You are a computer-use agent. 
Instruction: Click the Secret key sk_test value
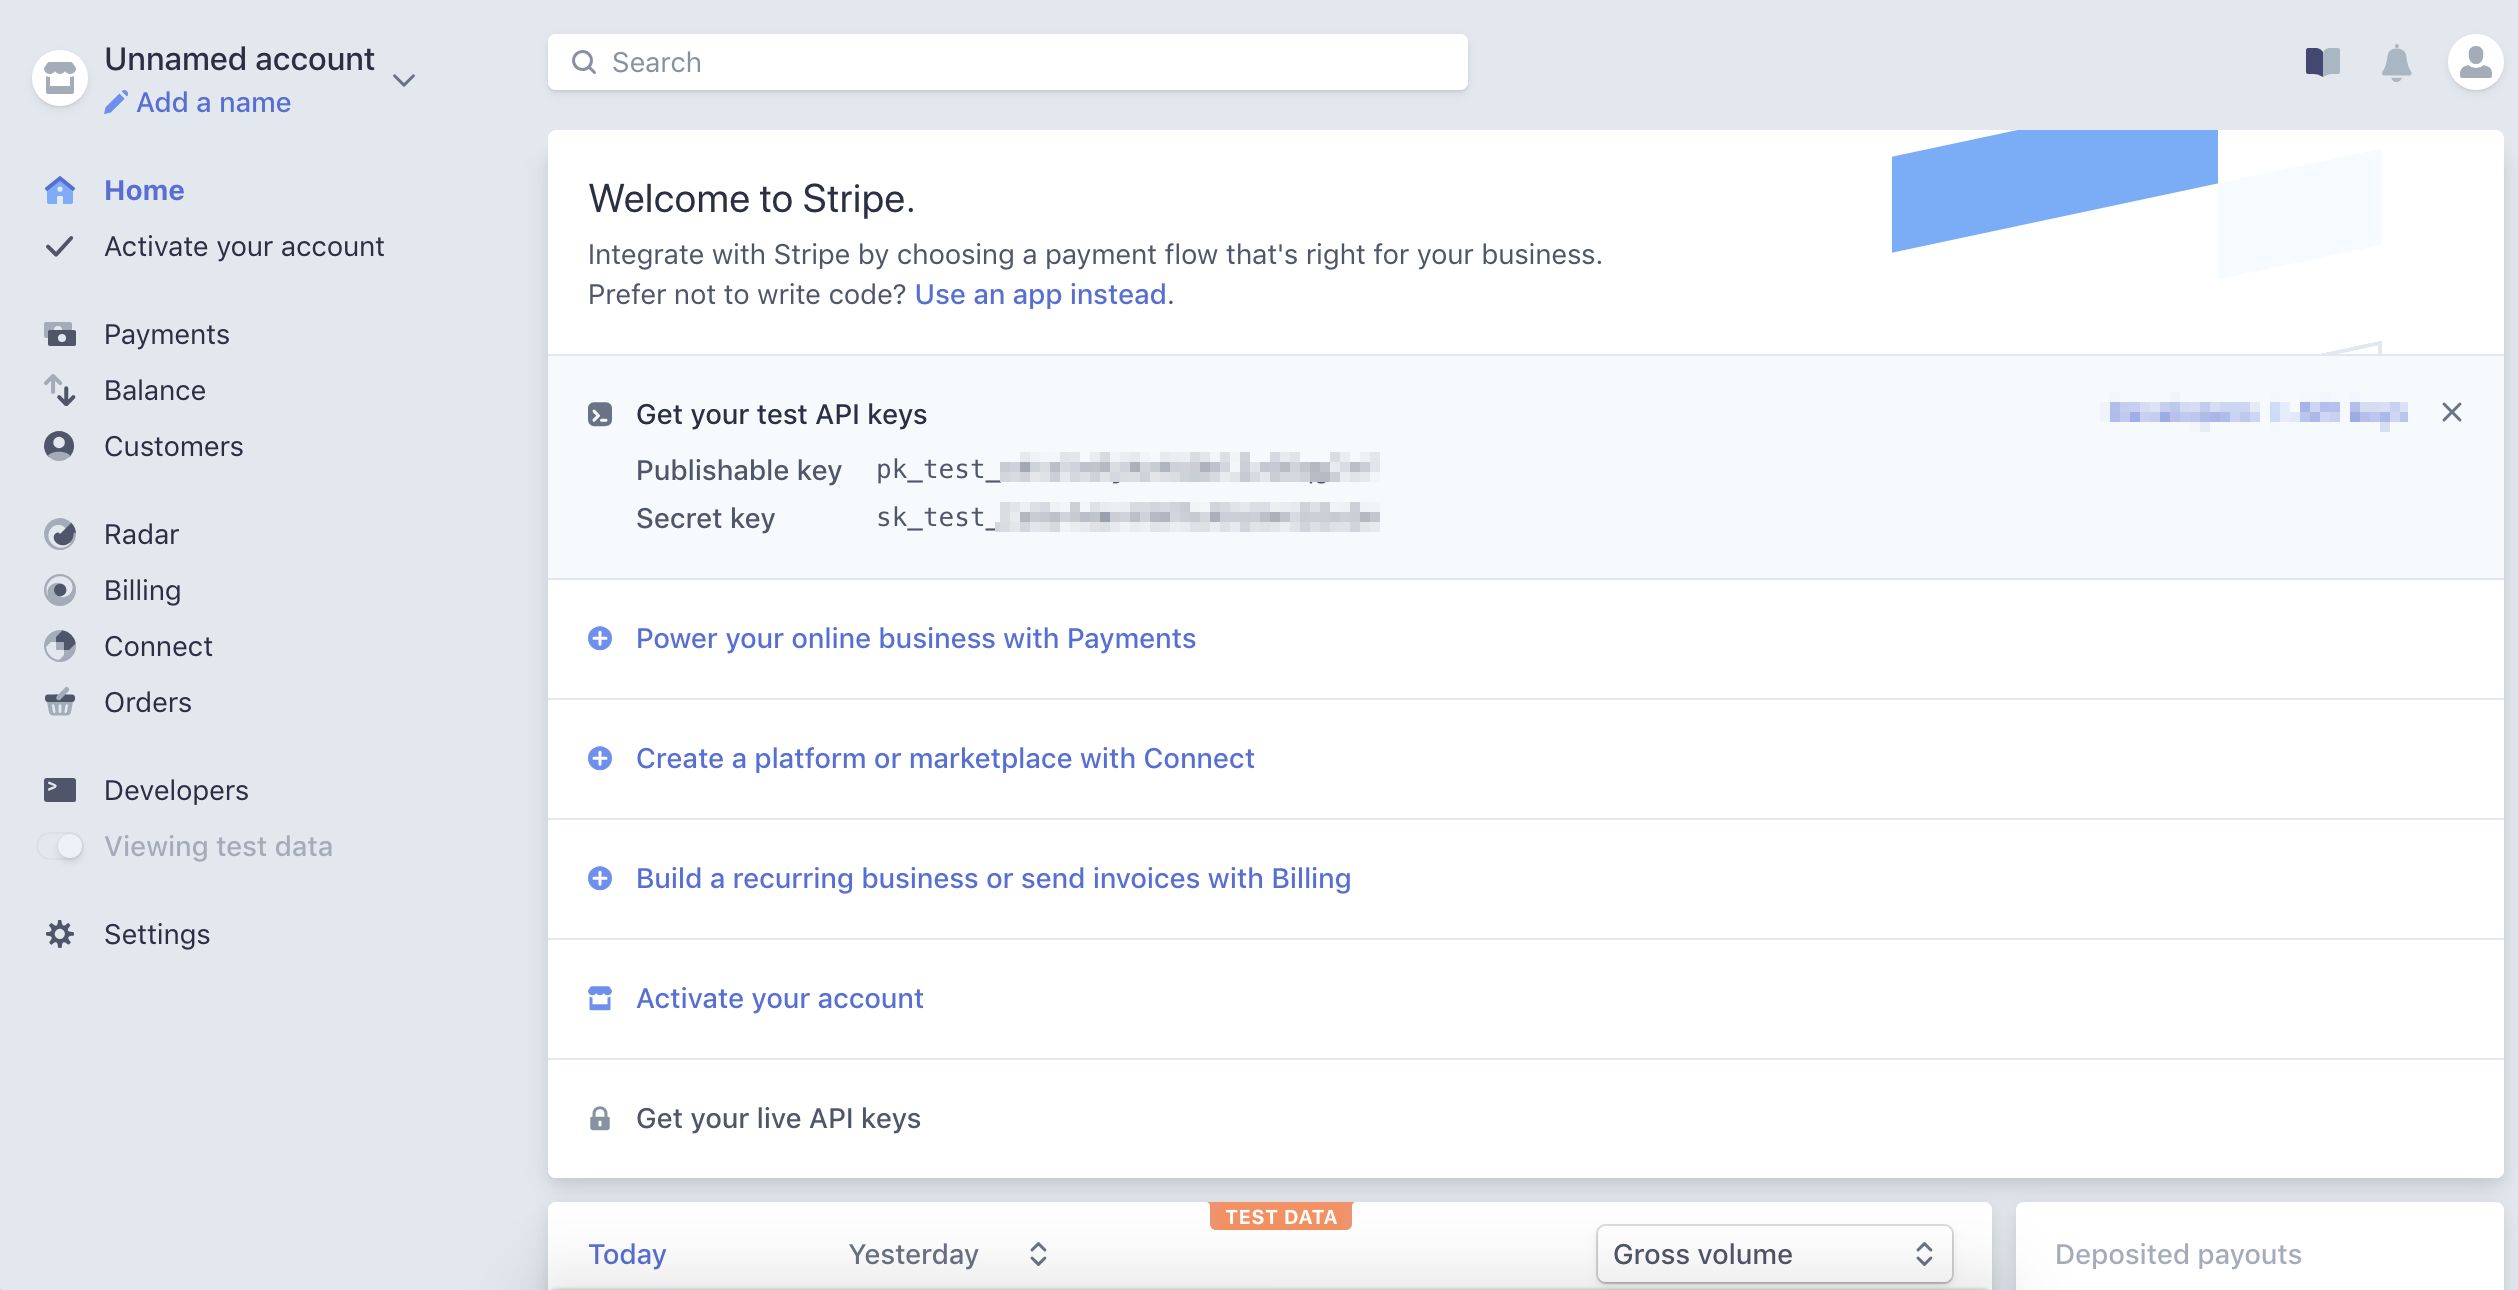(x=1128, y=516)
